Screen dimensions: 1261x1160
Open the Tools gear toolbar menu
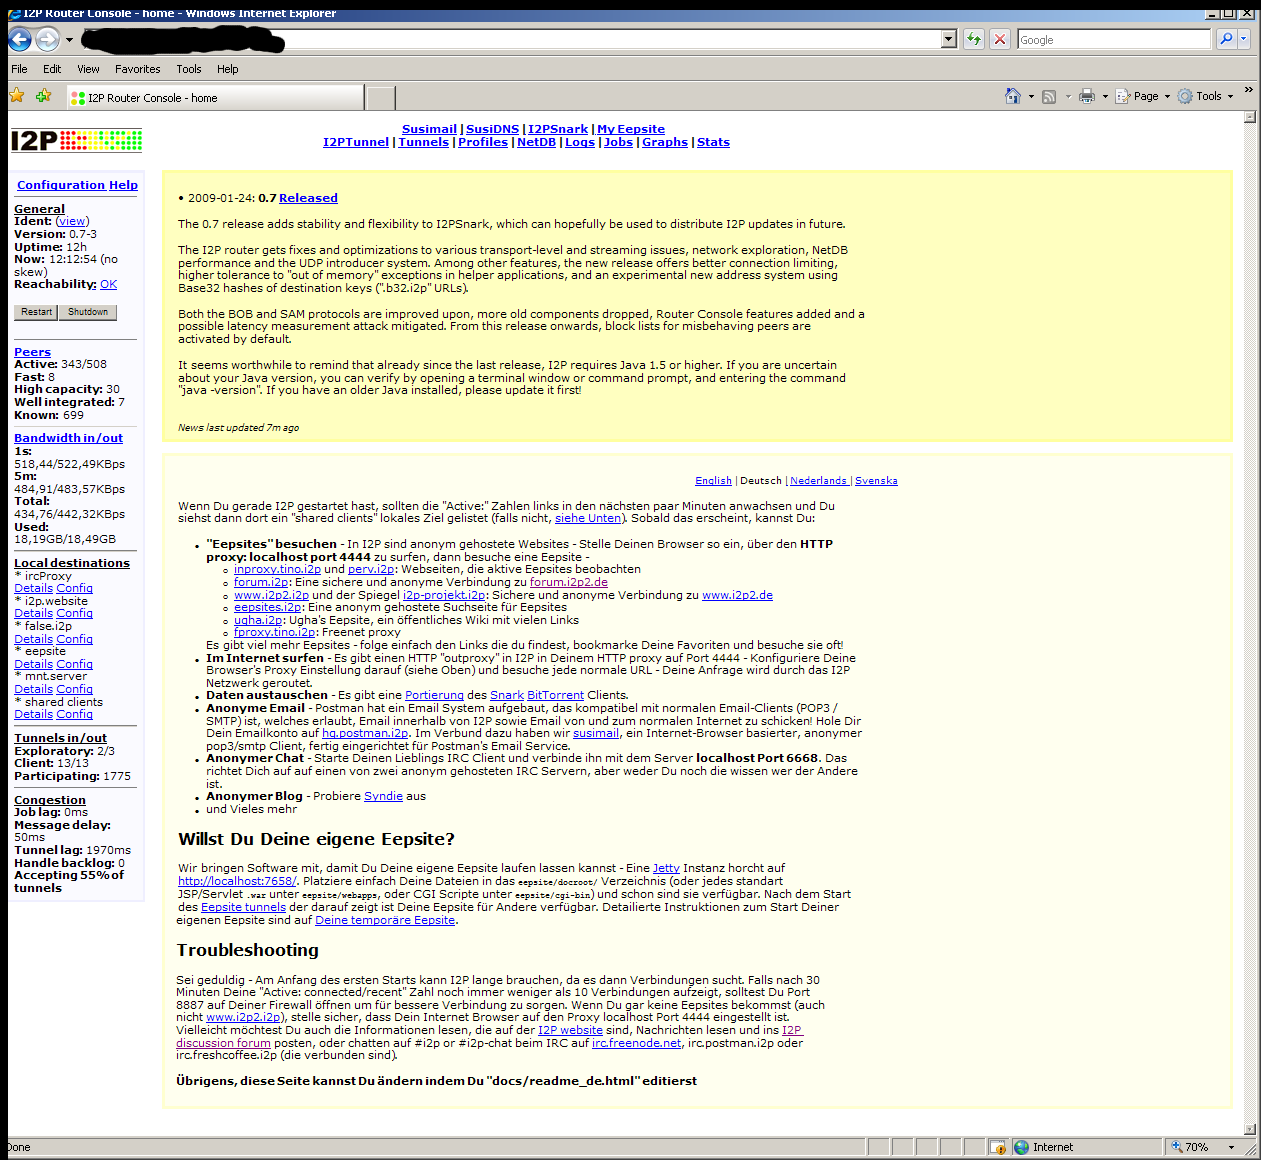(x=1206, y=97)
